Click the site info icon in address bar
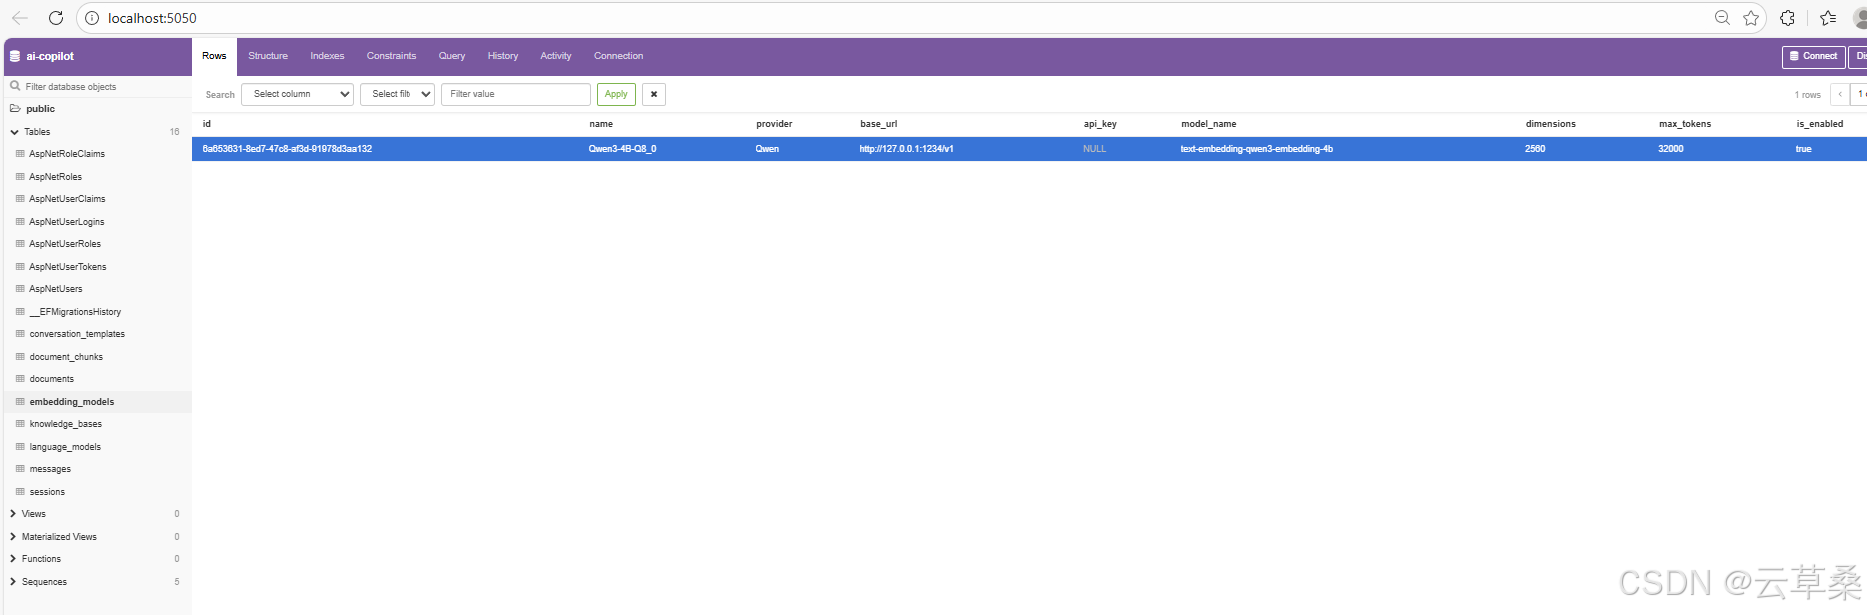Image resolution: width=1867 pixels, height=615 pixels. 92,18
